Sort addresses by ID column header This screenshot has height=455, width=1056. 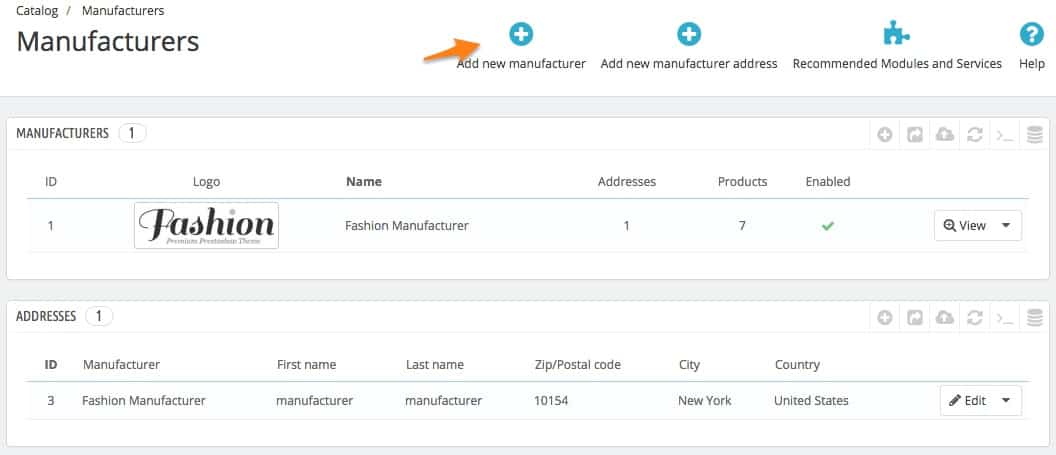point(51,365)
